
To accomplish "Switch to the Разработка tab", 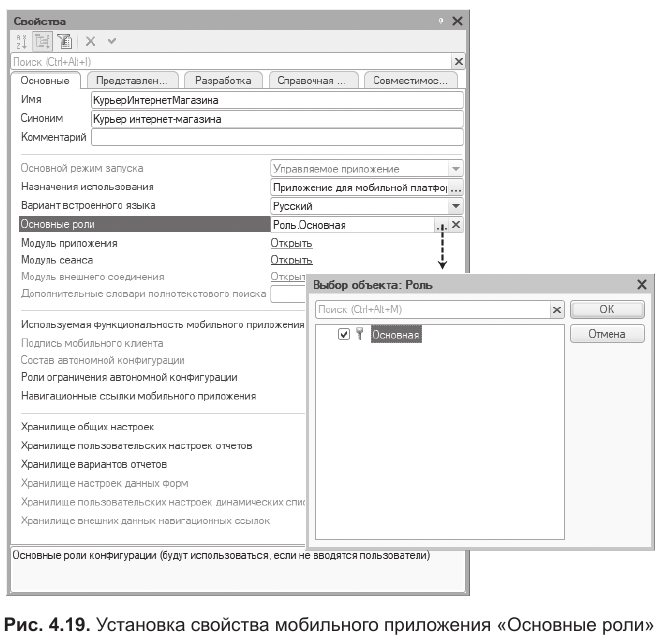I will coord(223,80).
